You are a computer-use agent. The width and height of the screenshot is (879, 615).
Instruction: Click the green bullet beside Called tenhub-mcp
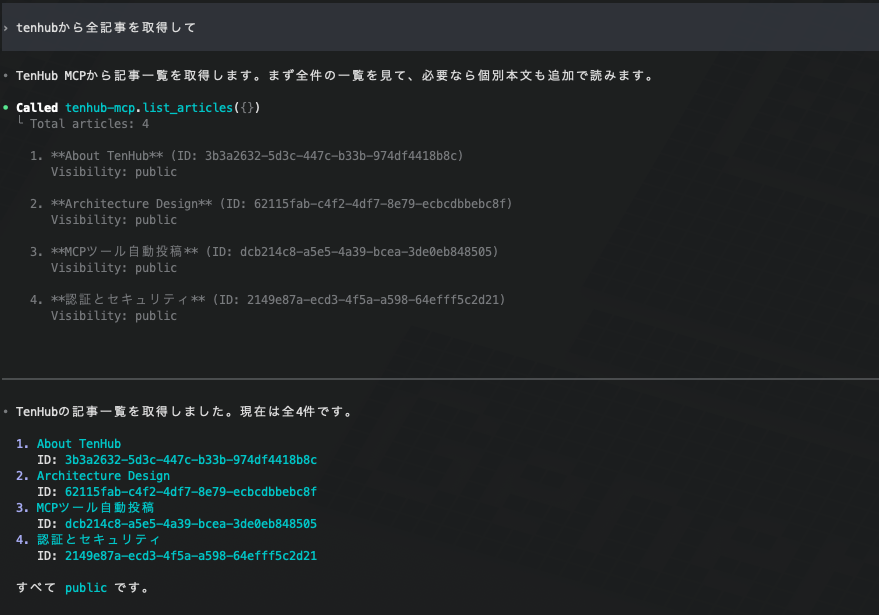tap(6, 108)
